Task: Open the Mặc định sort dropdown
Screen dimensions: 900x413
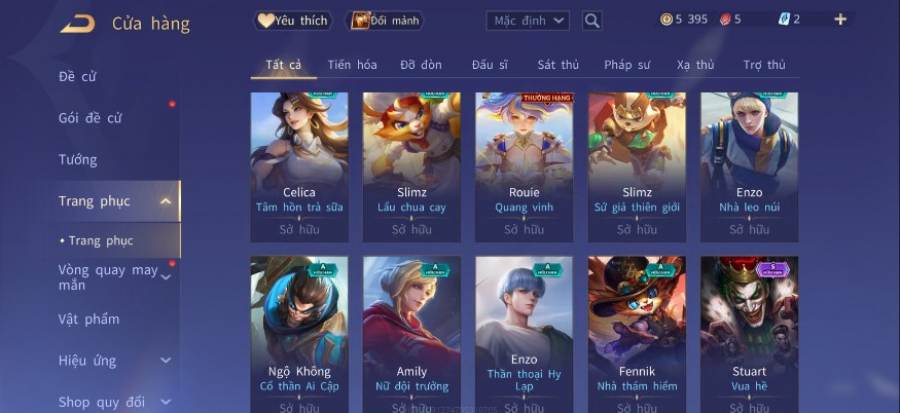Action: pos(527,21)
